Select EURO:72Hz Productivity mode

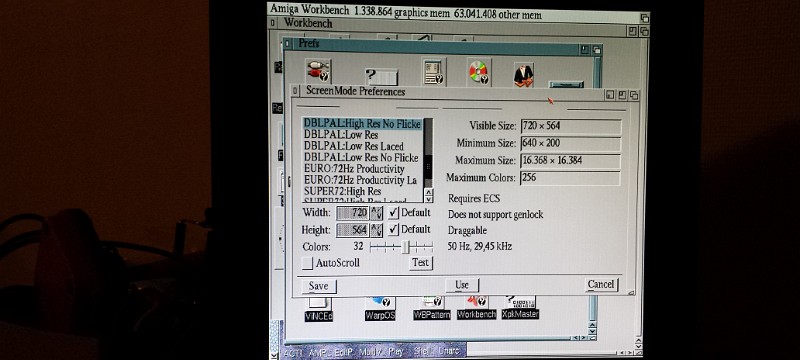pos(355,169)
